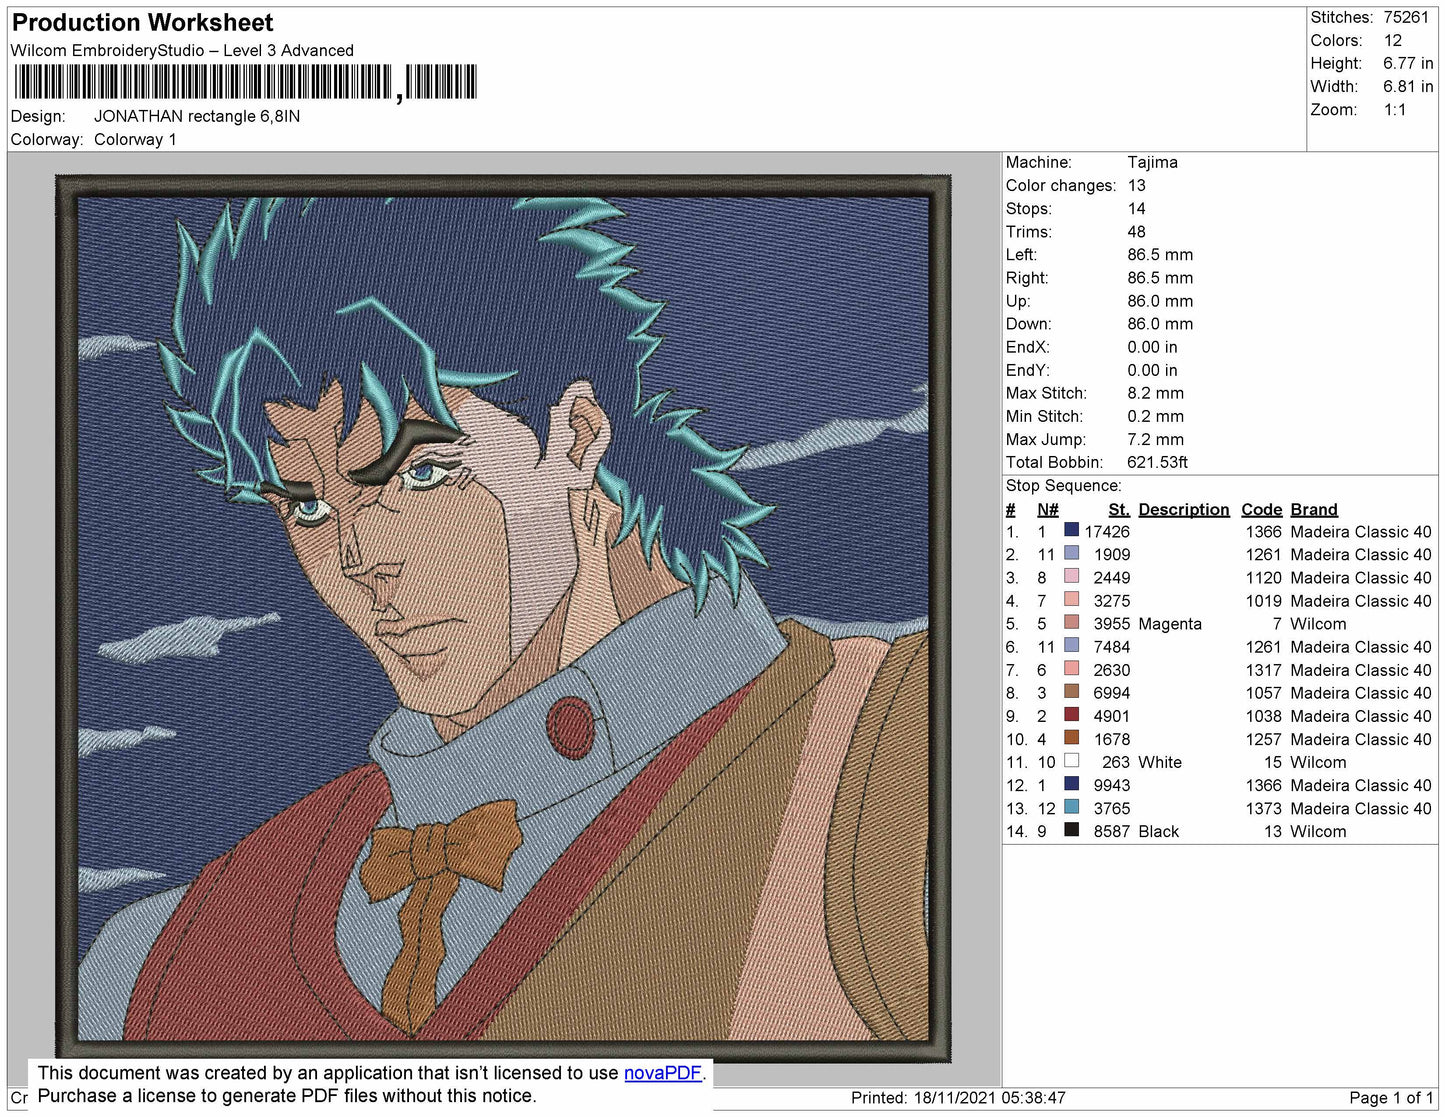
Task: Click the brown swatch for stop 10
Action: coord(1072,737)
